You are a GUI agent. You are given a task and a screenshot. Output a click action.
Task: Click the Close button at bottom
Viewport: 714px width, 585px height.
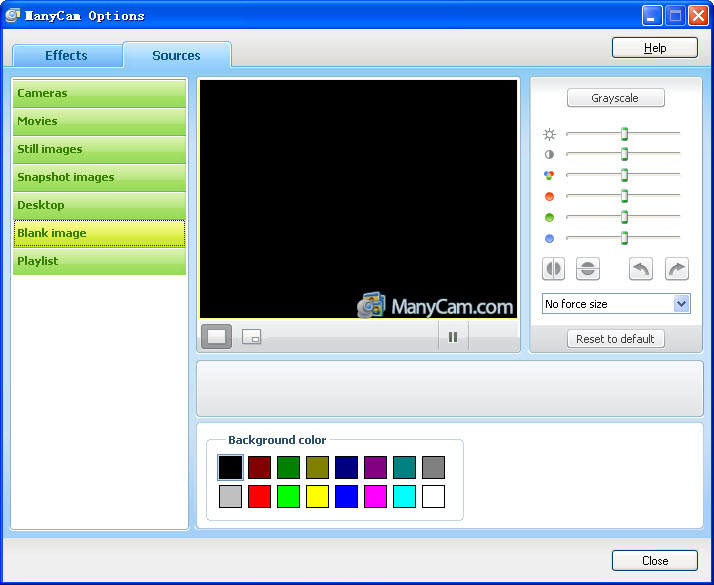(x=655, y=560)
